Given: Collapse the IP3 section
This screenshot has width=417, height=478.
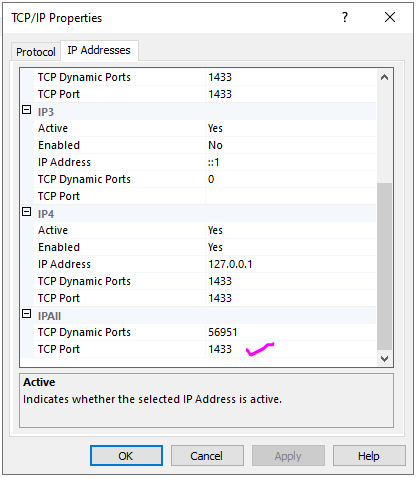Looking at the screenshot, I should pyautogui.click(x=27, y=110).
